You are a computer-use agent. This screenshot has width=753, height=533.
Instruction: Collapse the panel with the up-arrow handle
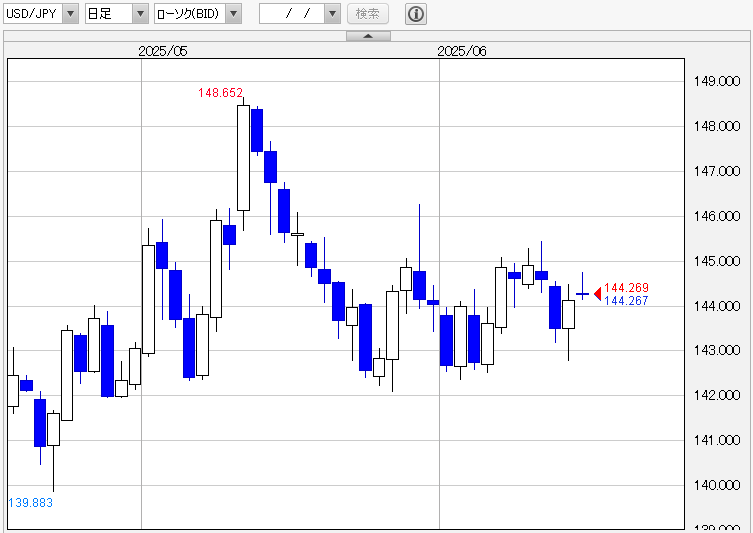click(x=368, y=36)
